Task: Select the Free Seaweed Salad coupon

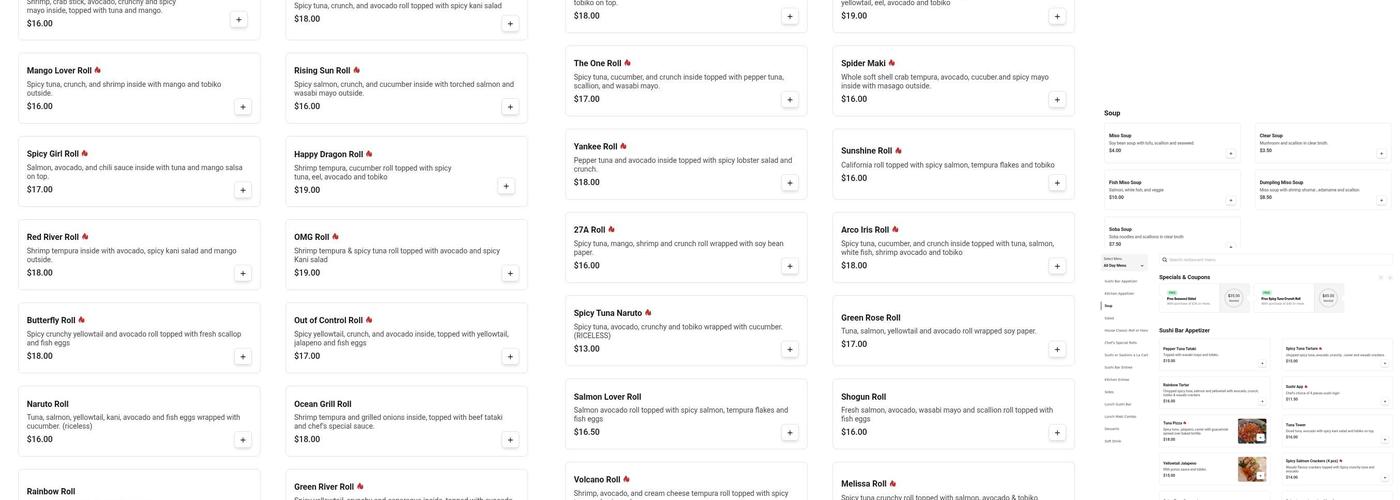Action: [1190, 298]
